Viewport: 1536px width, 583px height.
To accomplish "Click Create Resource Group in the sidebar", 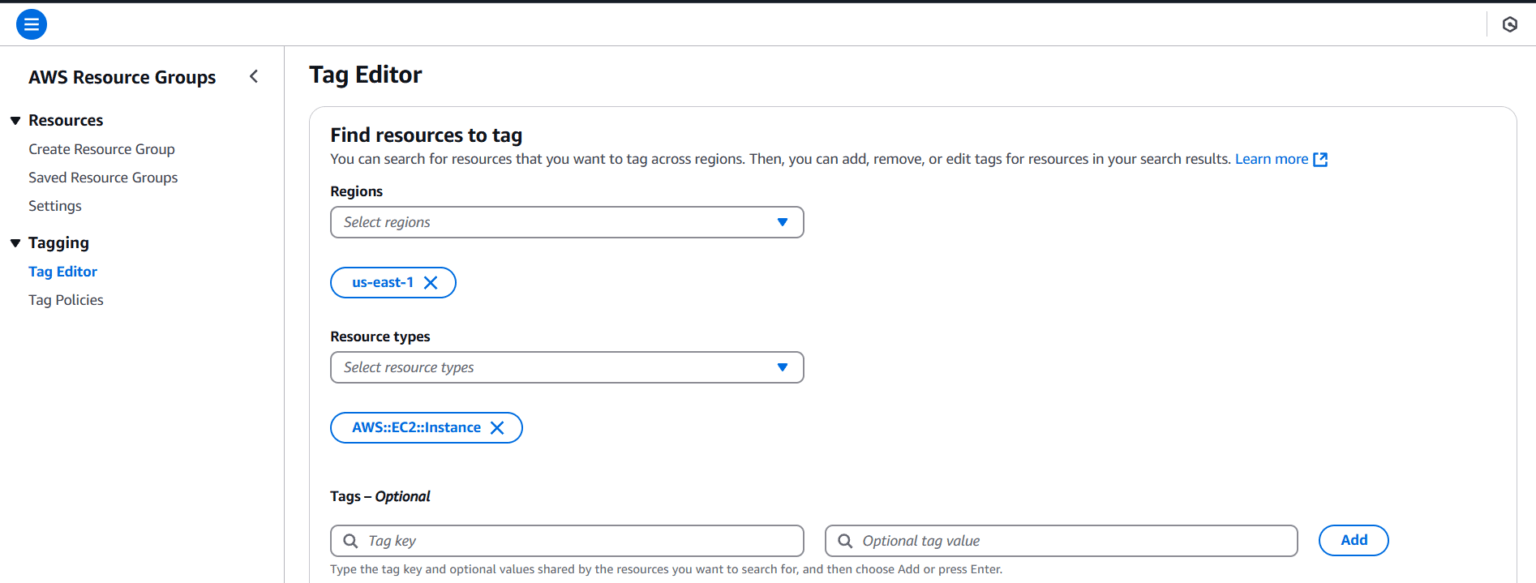I will (101, 148).
